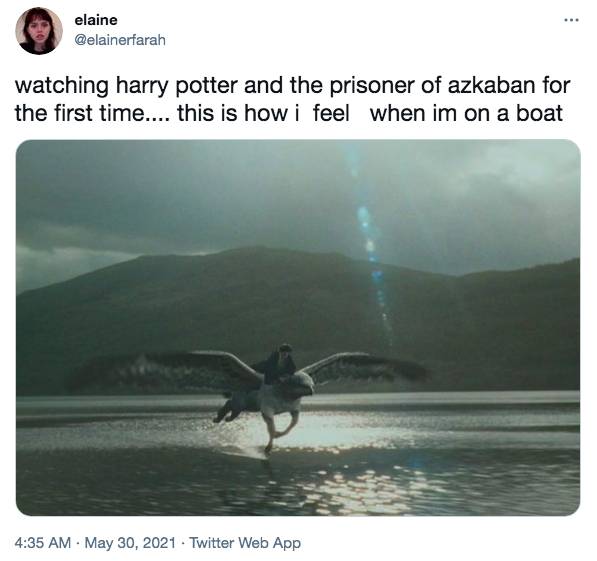This screenshot has width=597, height=561.
Task: Open the three-dot more options menu
Action: pos(571,20)
